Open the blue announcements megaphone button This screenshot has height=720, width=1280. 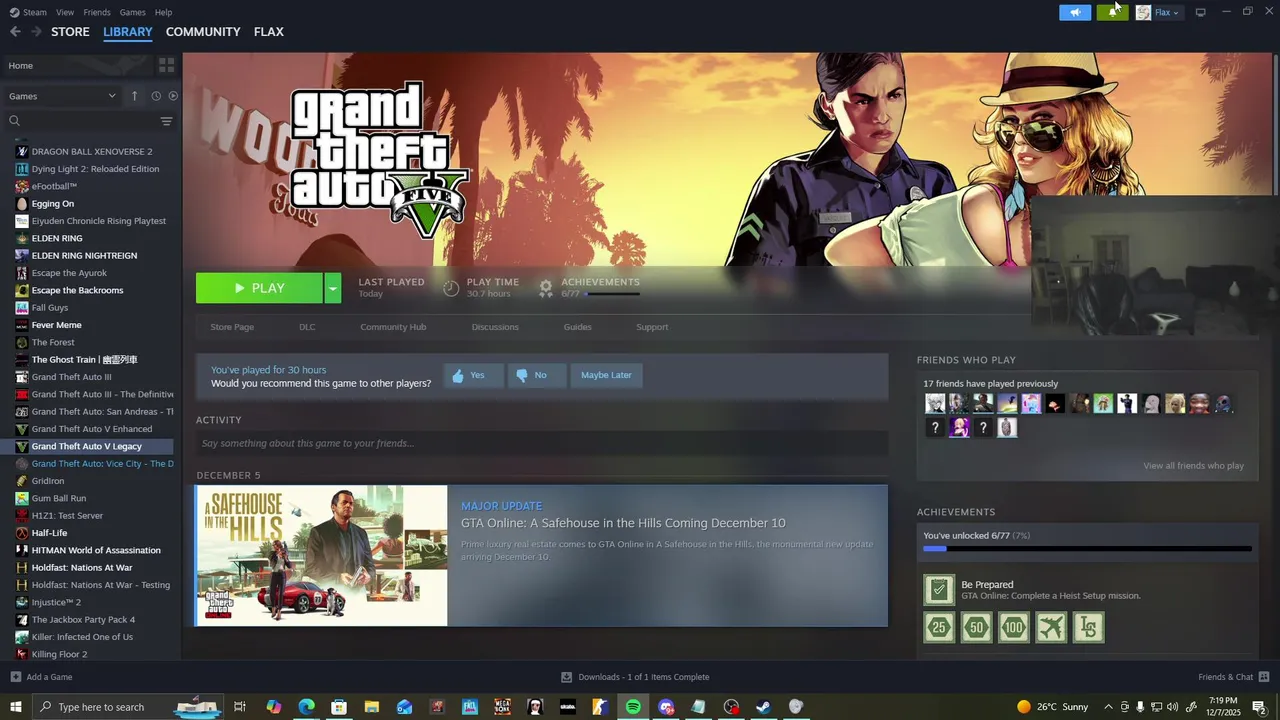(1075, 12)
